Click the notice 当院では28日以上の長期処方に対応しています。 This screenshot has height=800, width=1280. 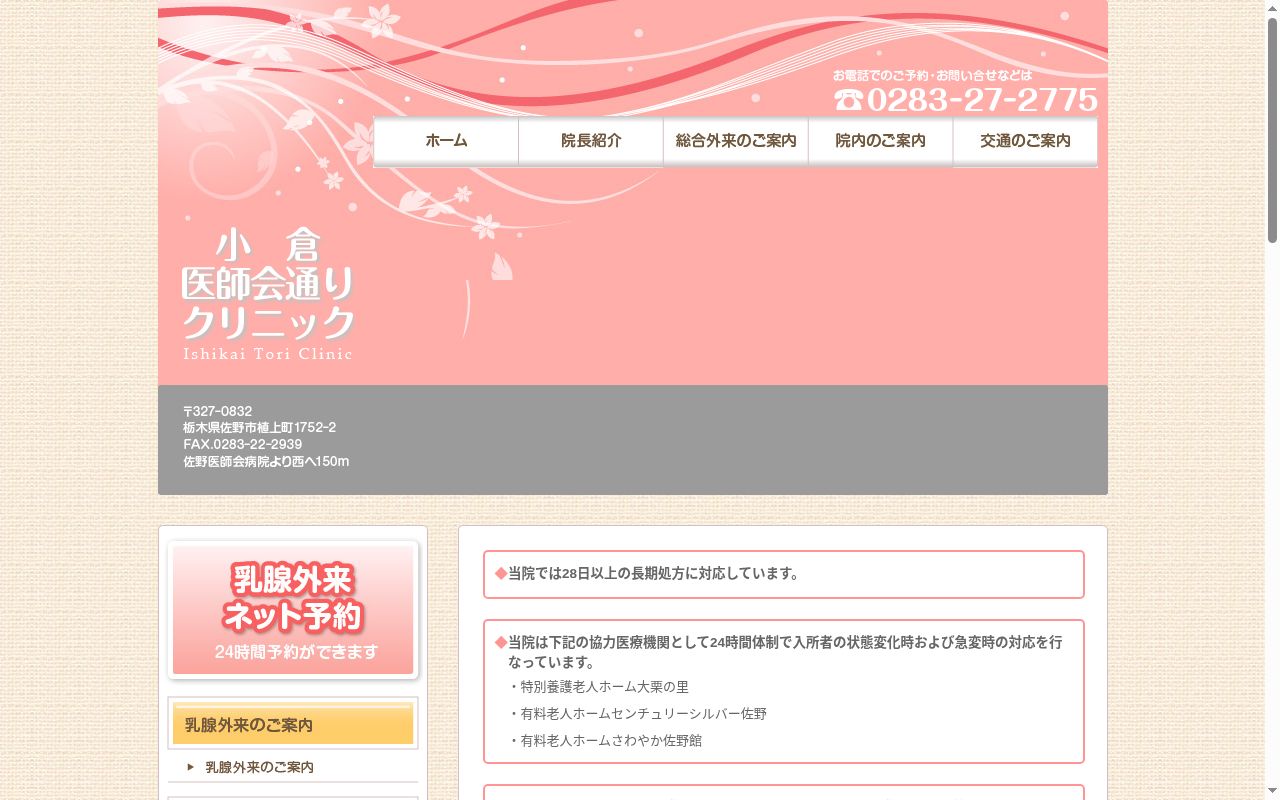(654, 574)
